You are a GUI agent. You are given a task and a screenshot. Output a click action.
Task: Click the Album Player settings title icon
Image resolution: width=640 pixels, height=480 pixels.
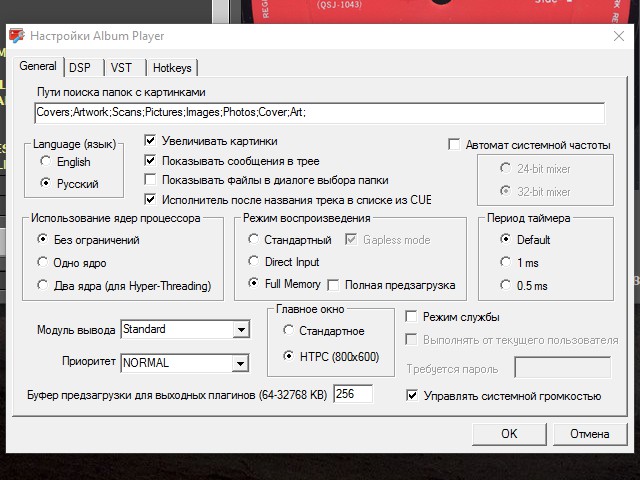click(17, 36)
